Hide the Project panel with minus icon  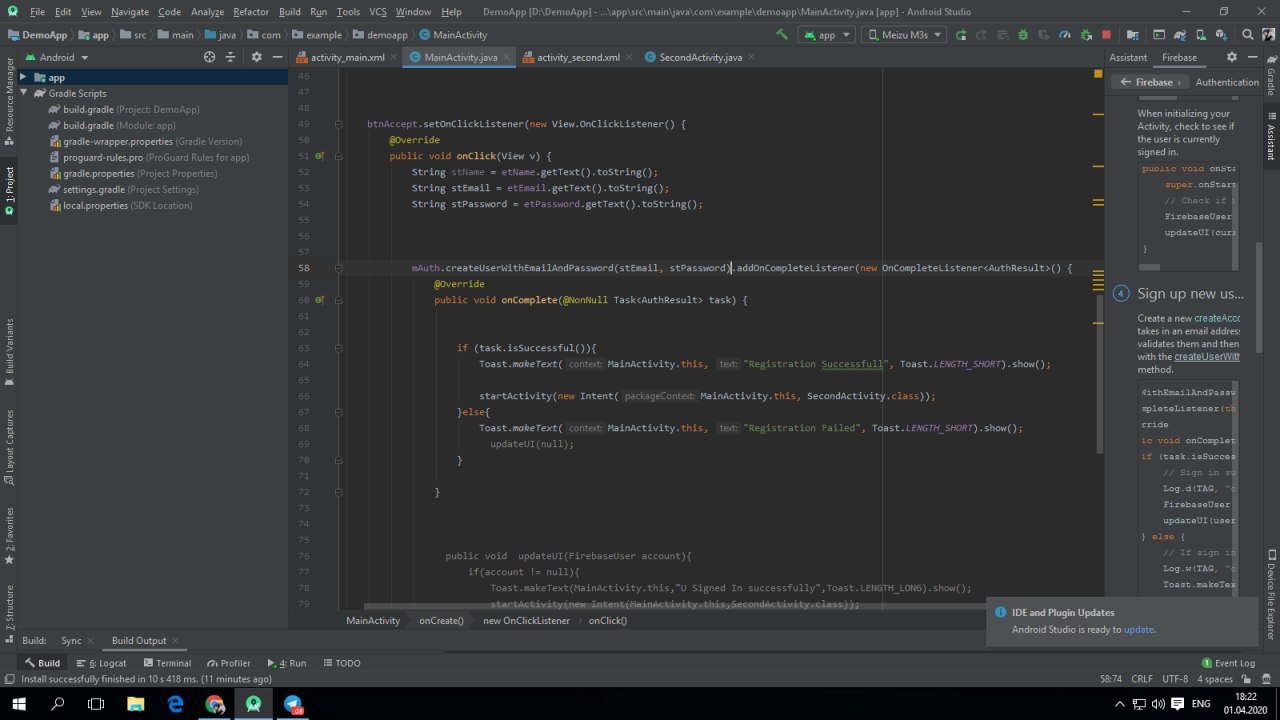(278, 57)
